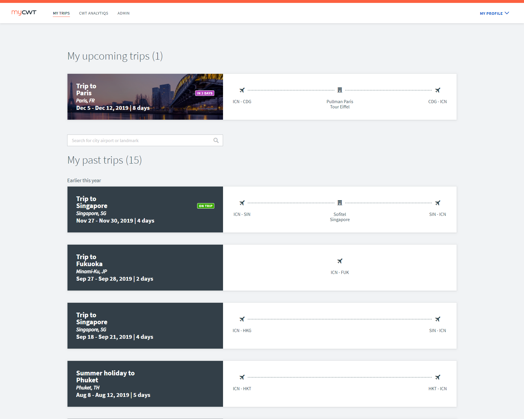Click the ICN - CDG outbound flight icon
Image resolution: width=524 pixels, height=419 pixels.
point(242,90)
